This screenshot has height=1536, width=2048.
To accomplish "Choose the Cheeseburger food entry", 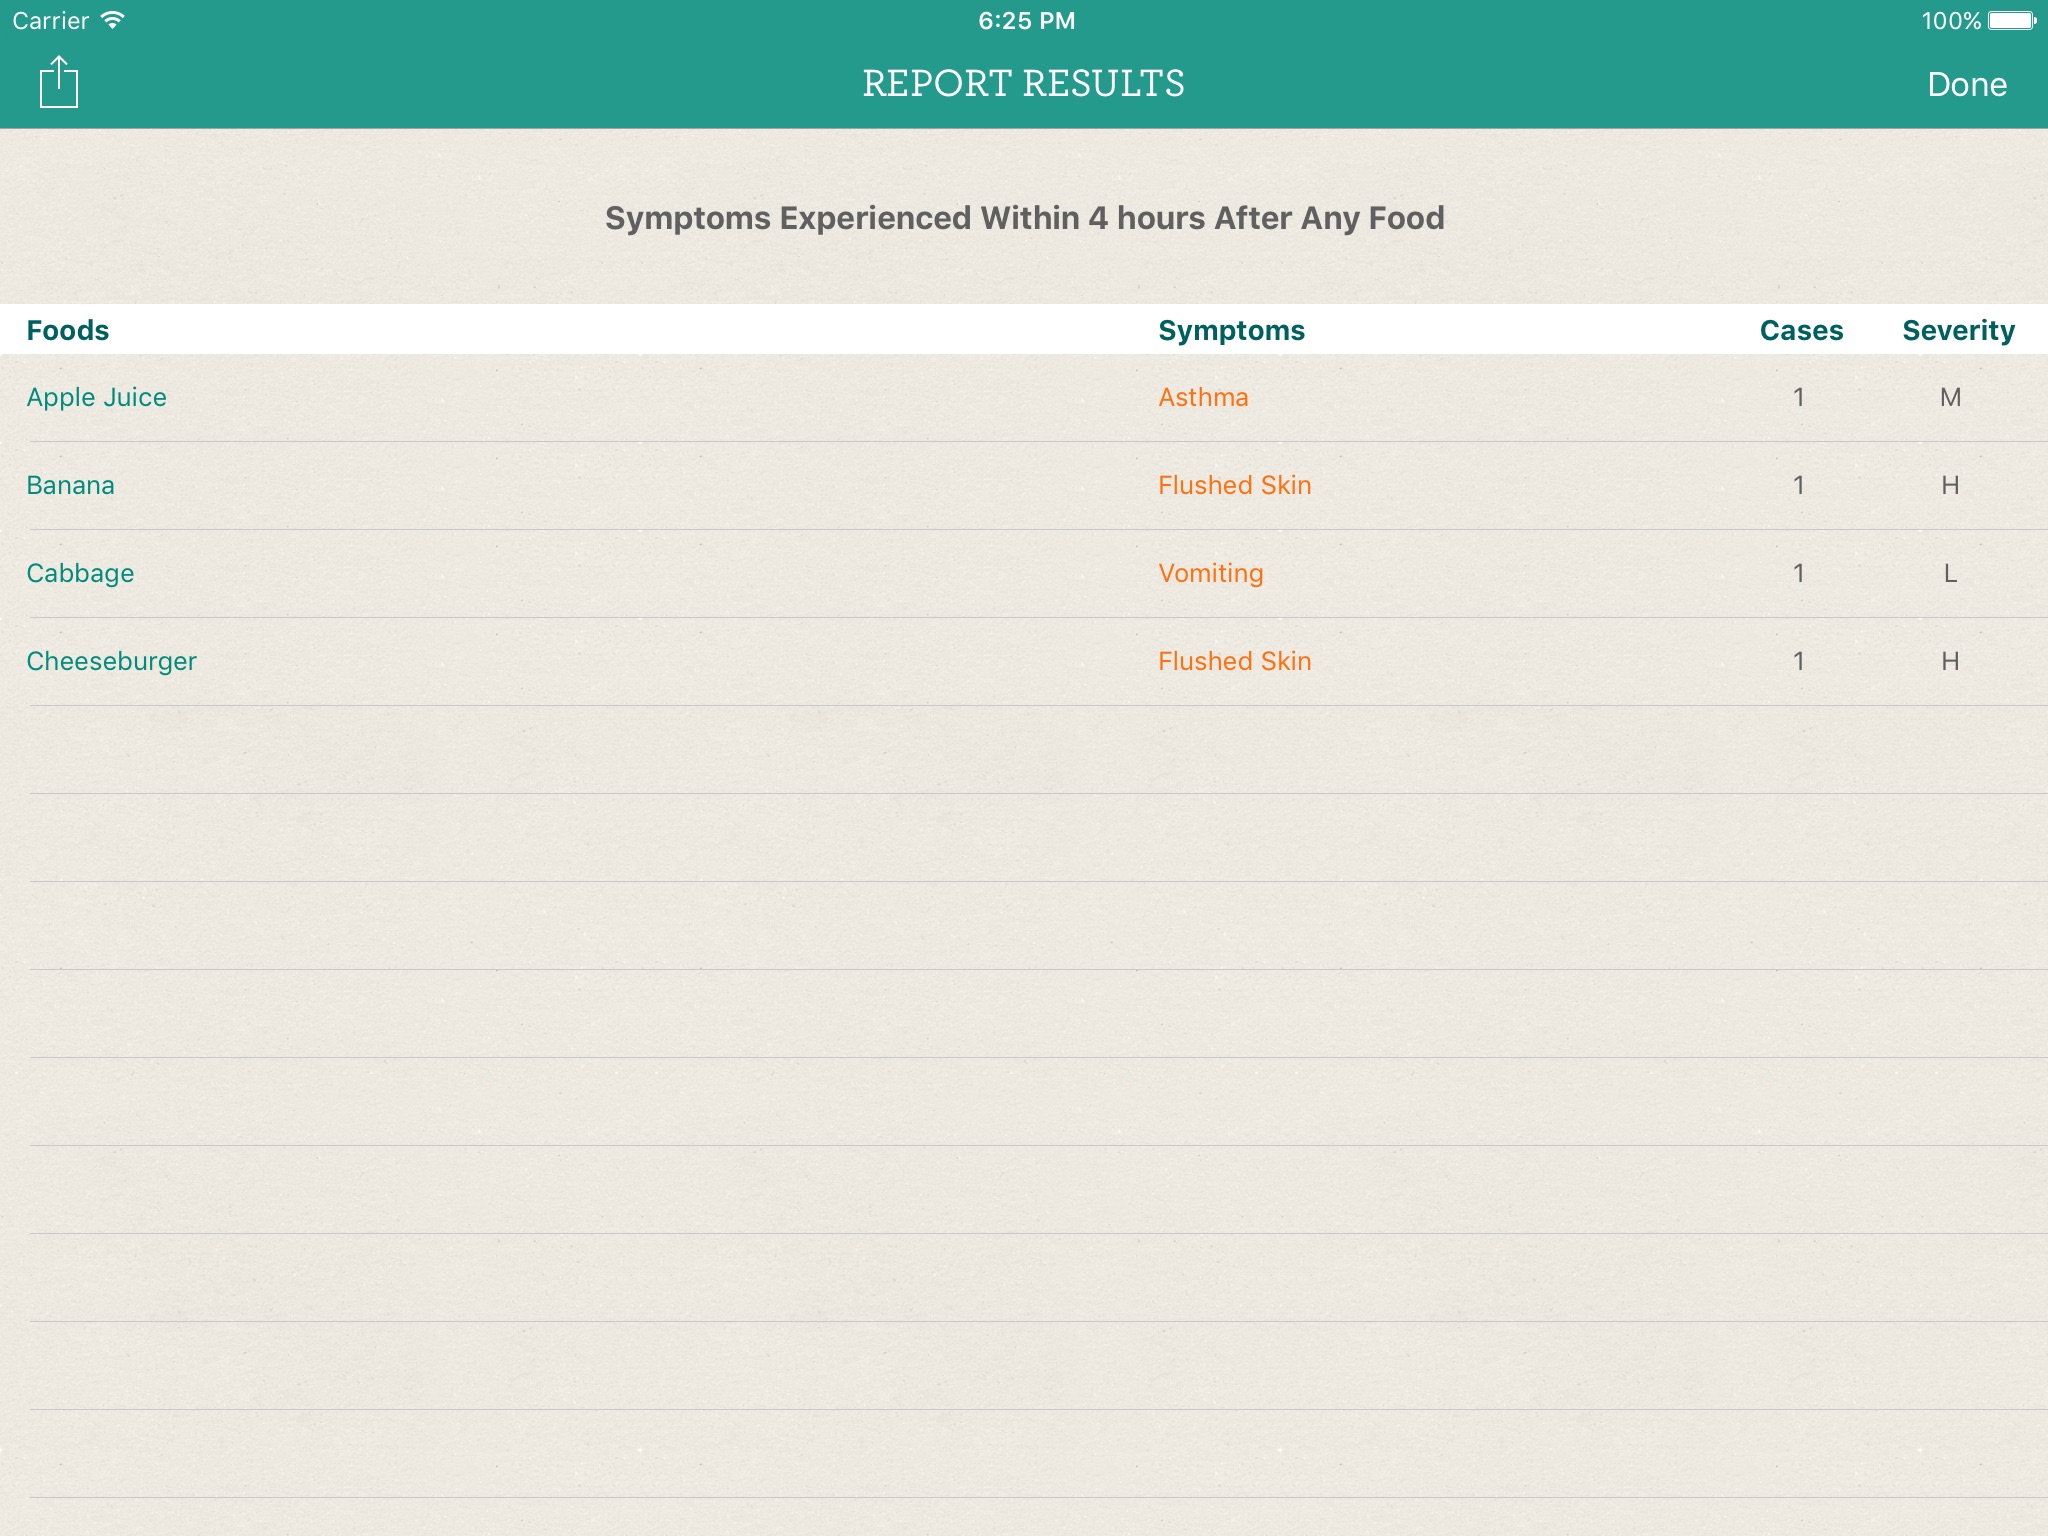I will [x=111, y=661].
